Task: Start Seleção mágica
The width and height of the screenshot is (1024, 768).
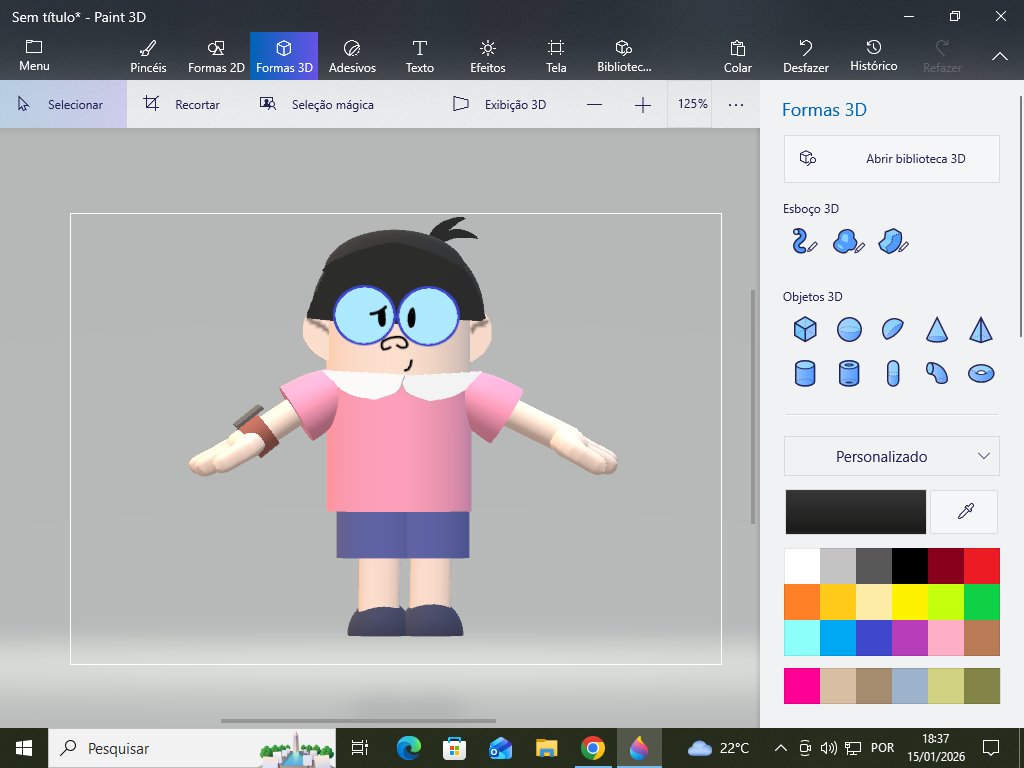Action: [317, 104]
